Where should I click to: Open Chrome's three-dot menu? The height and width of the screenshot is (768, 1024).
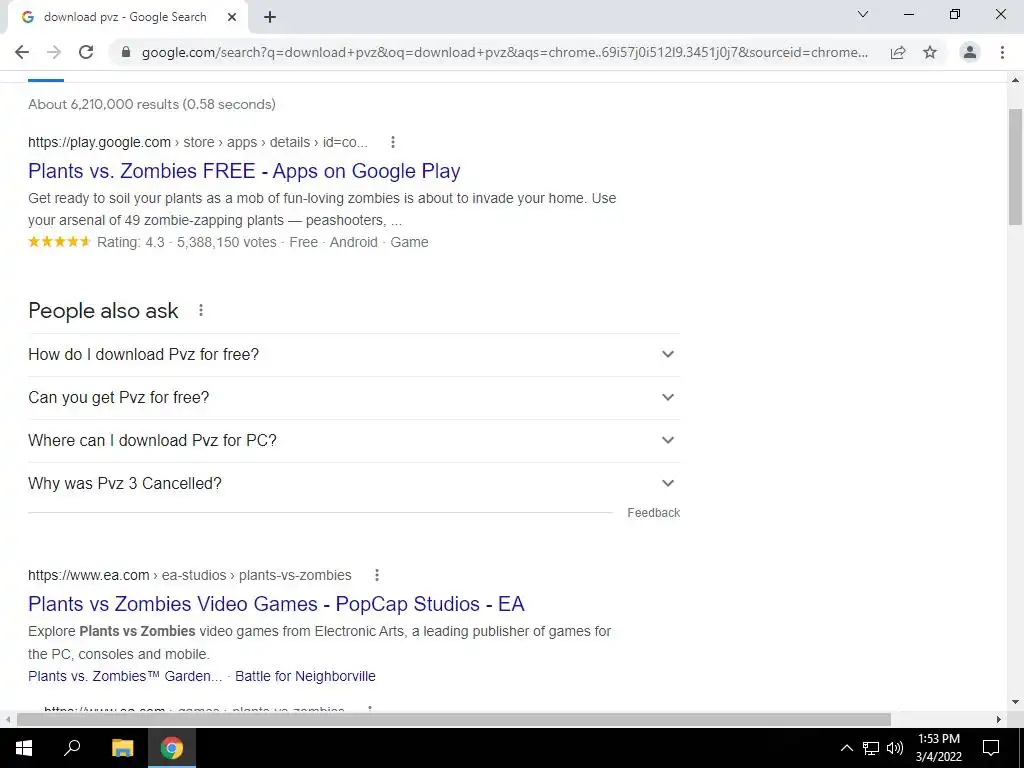click(x=1002, y=52)
